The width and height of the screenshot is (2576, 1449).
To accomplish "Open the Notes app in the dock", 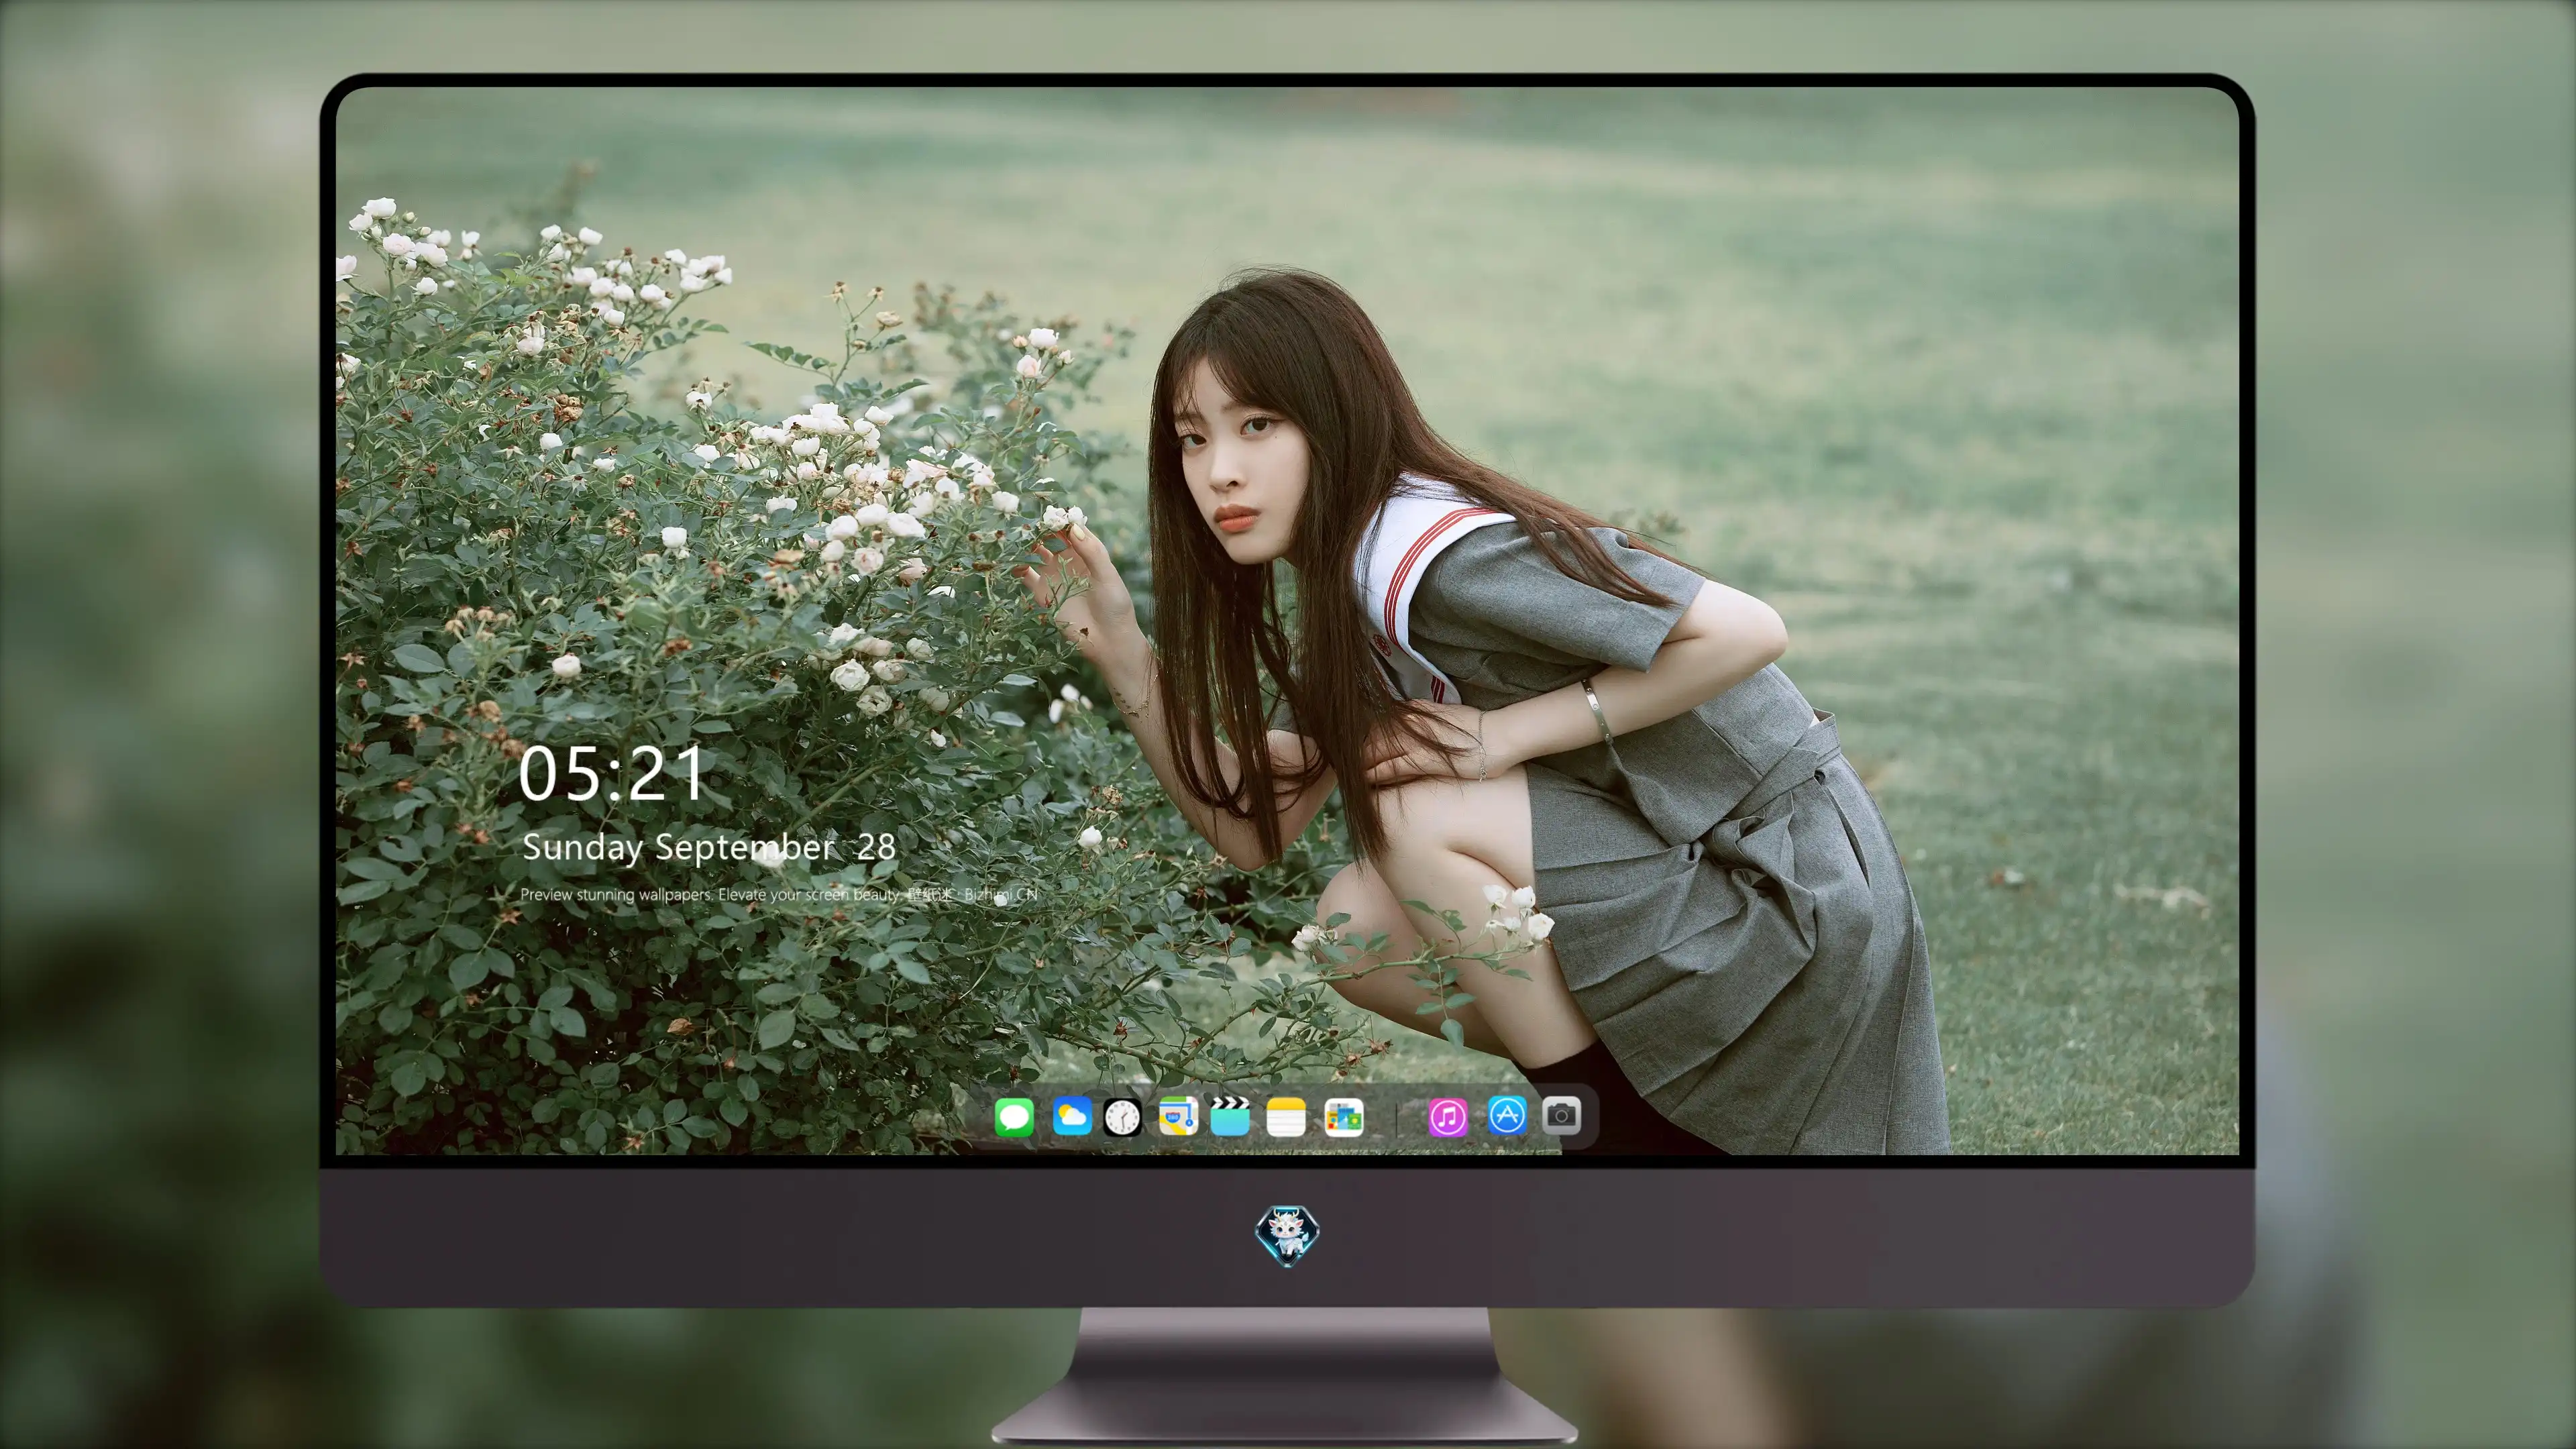I will click(x=1286, y=1116).
